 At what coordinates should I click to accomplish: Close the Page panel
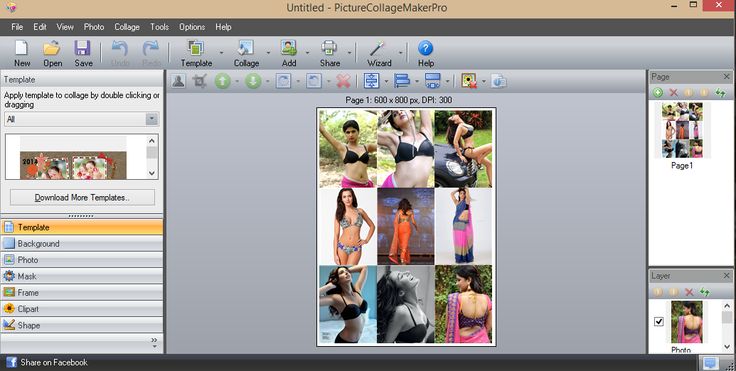(x=727, y=77)
